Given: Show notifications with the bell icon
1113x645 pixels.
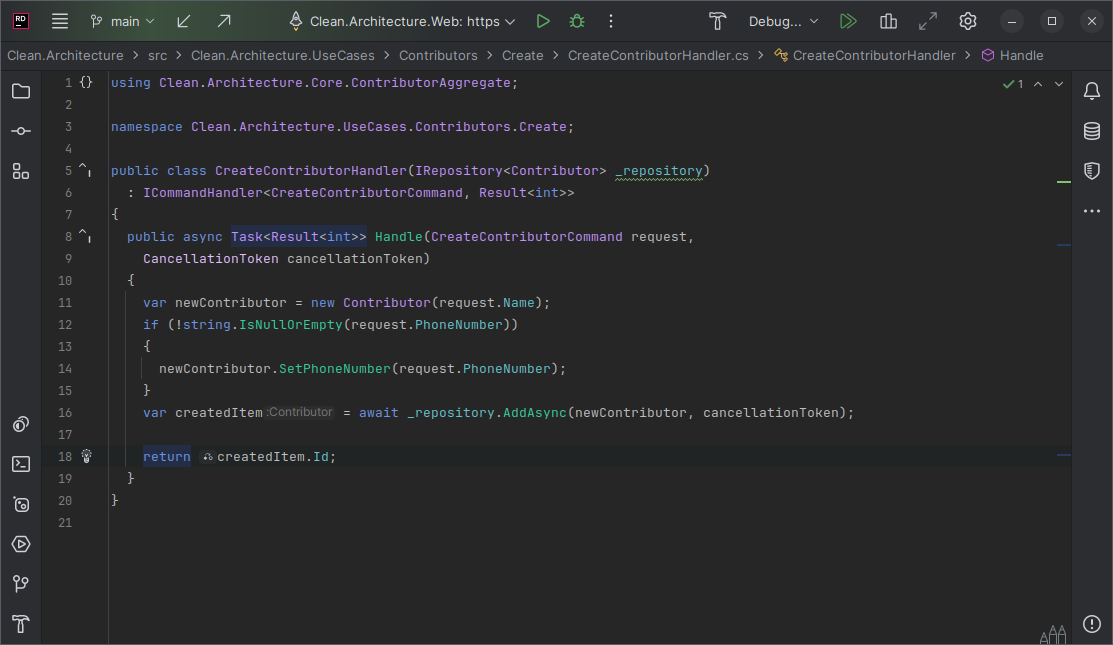Looking at the screenshot, I should [x=1091, y=90].
